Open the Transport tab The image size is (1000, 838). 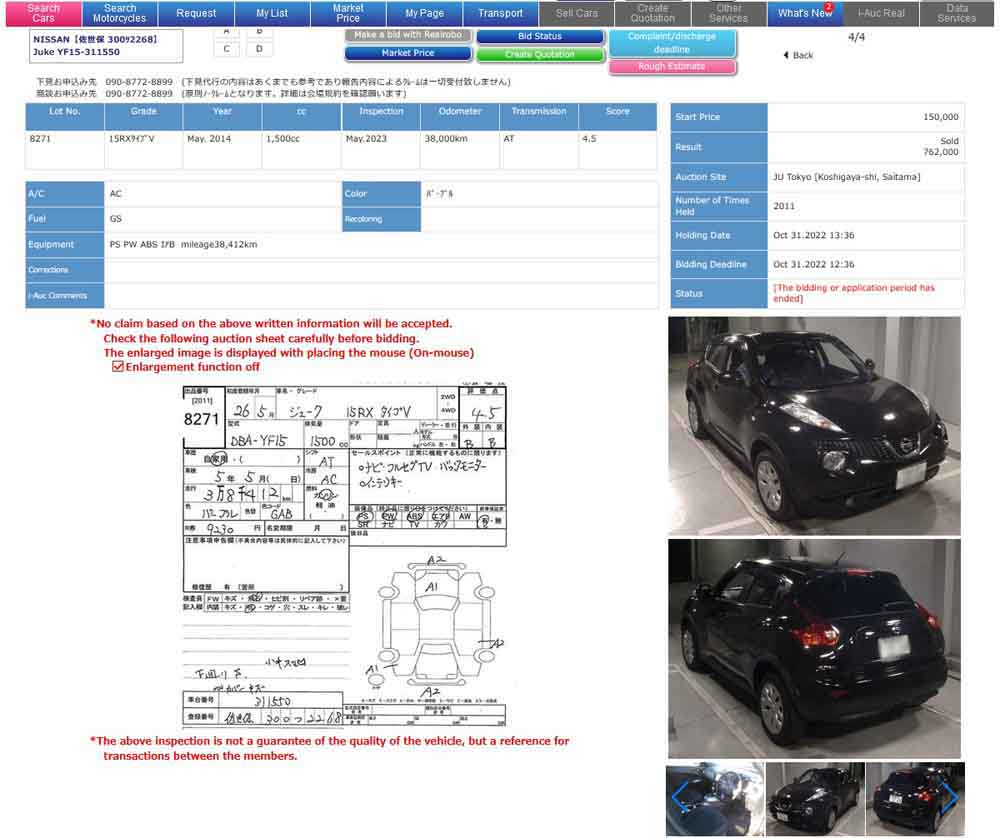500,13
